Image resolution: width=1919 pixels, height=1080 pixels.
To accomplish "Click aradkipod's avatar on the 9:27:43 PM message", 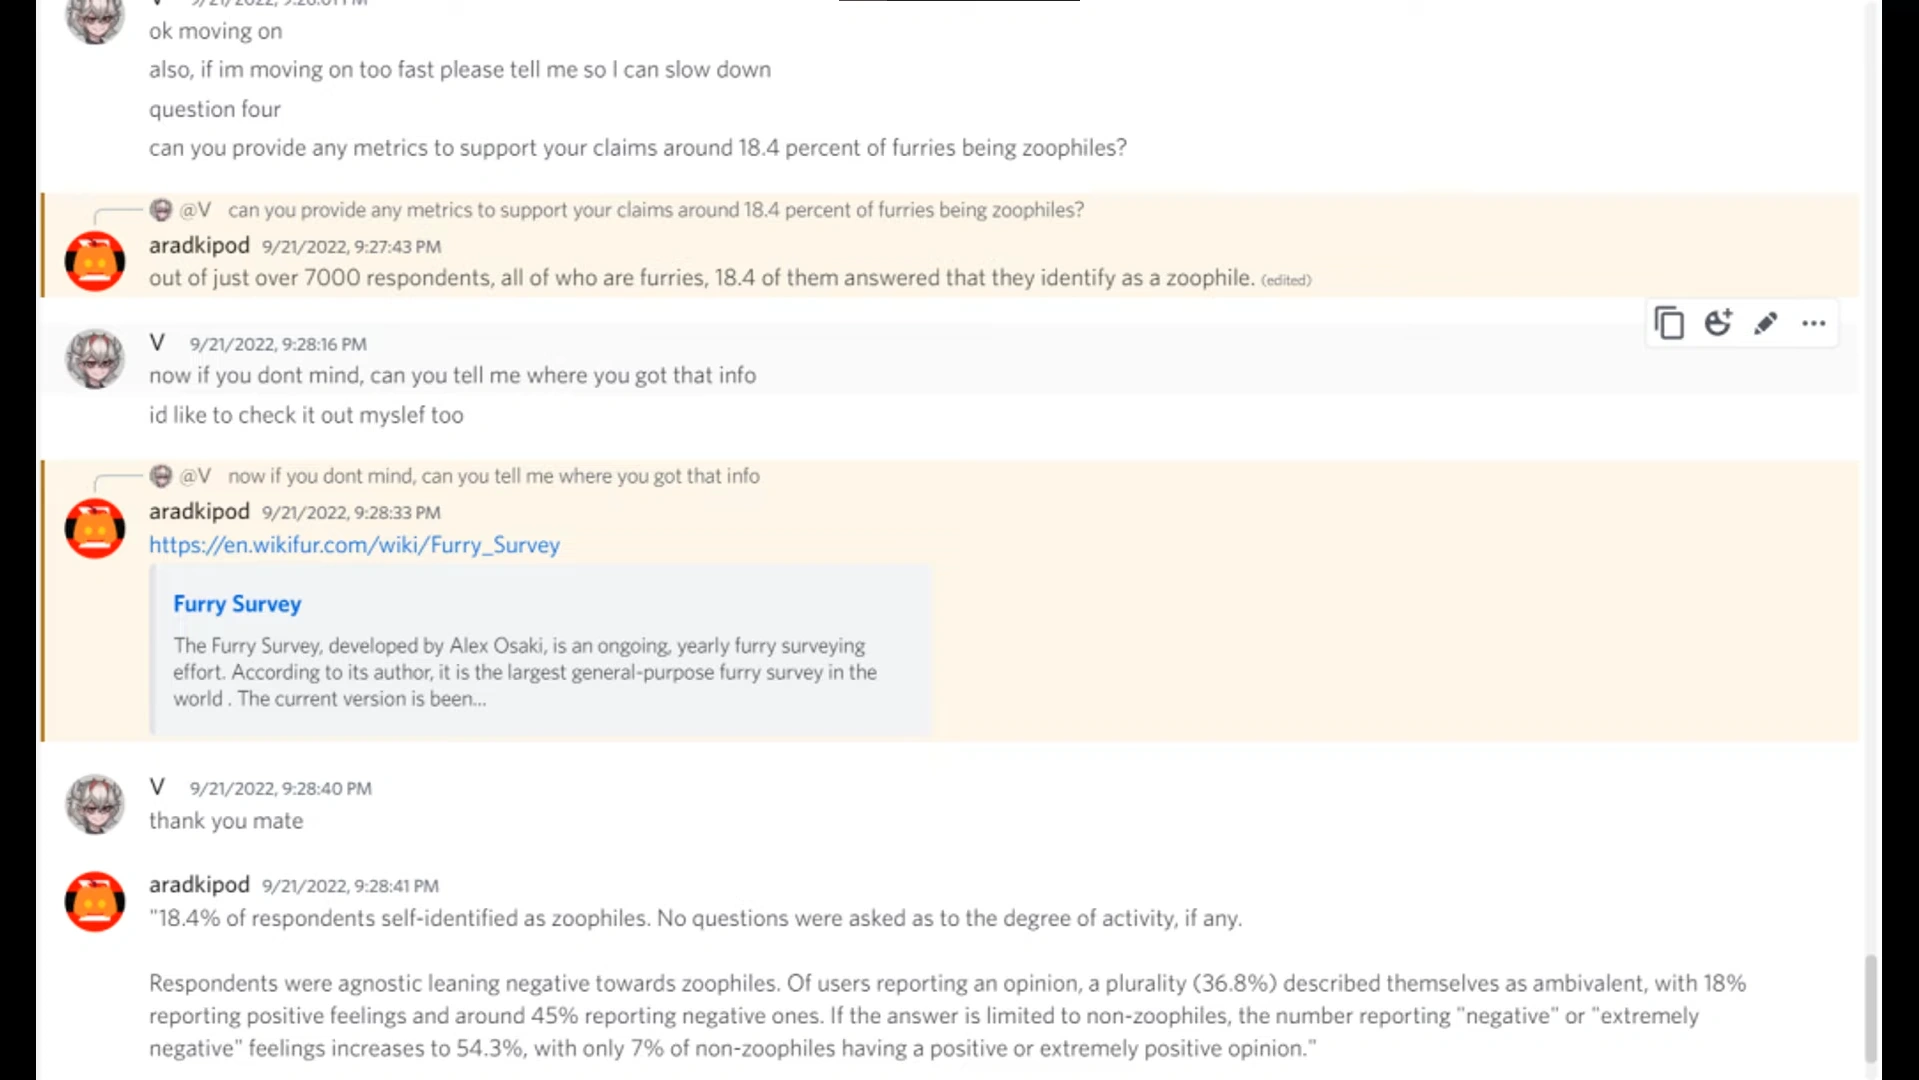I will tap(95, 261).
